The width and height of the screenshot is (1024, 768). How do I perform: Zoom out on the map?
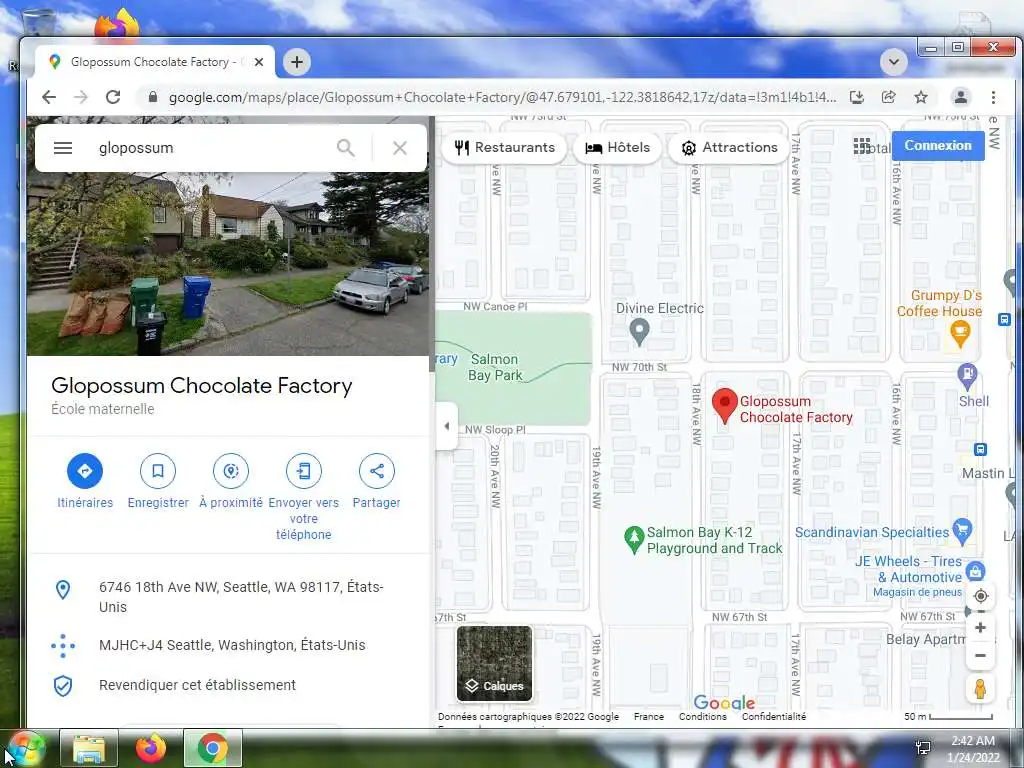[980, 656]
